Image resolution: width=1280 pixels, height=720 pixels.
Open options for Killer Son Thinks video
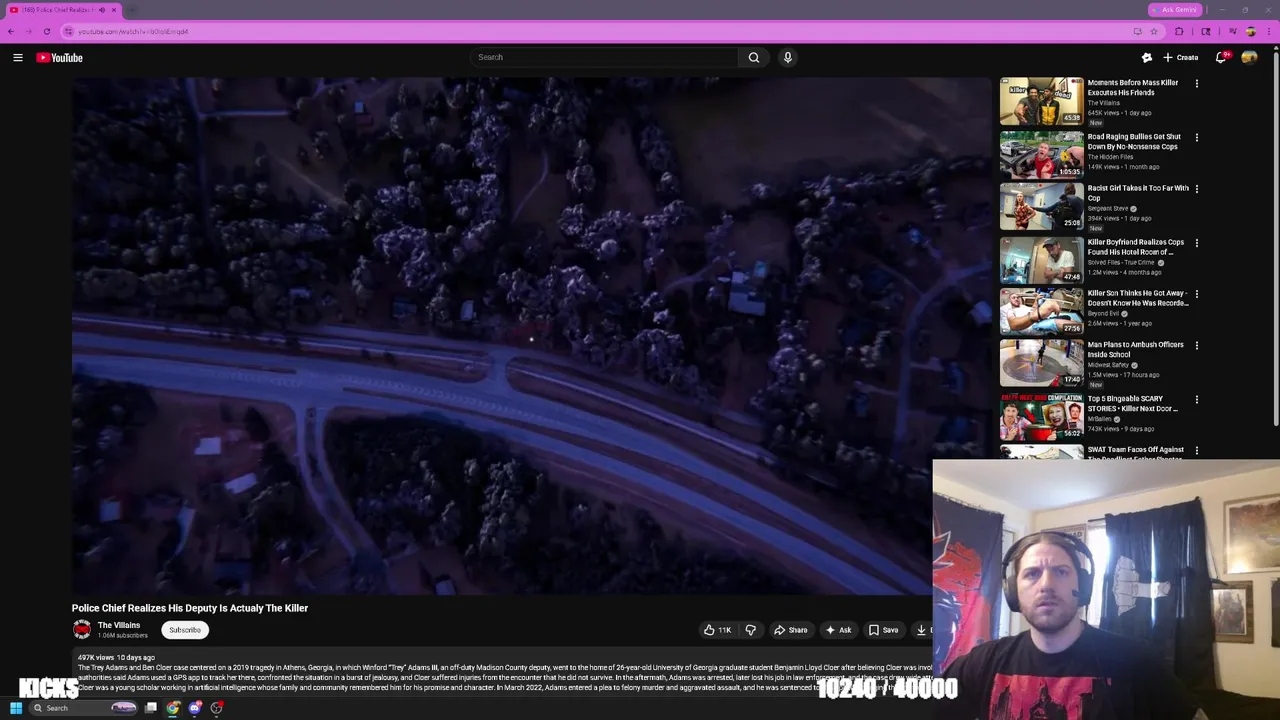pyautogui.click(x=1197, y=295)
